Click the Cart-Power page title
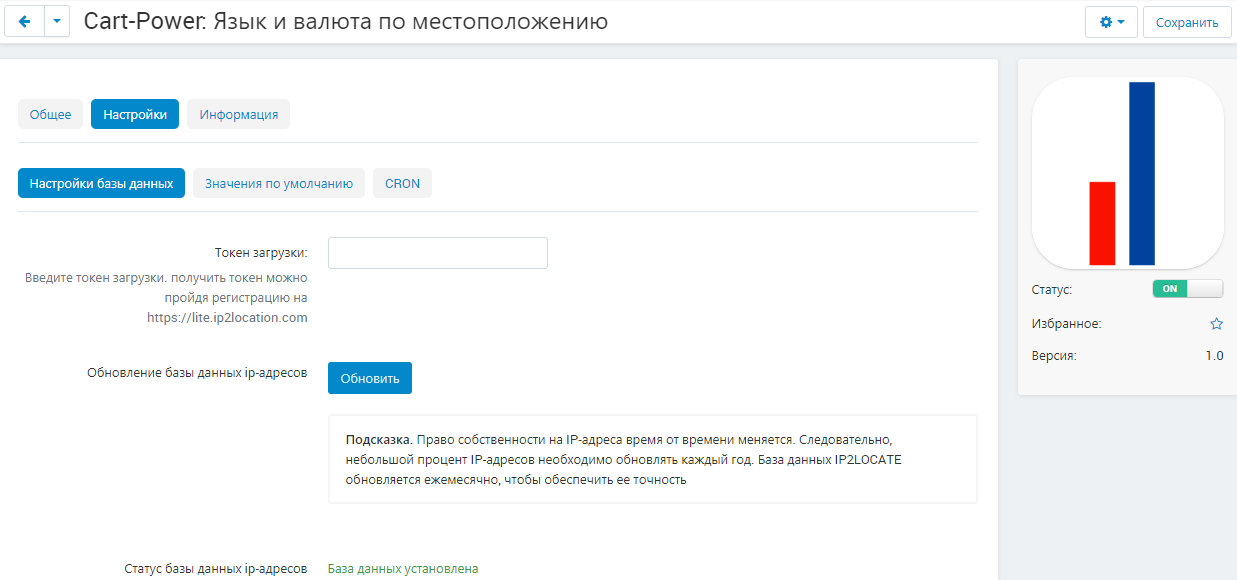 tap(345, 21)
